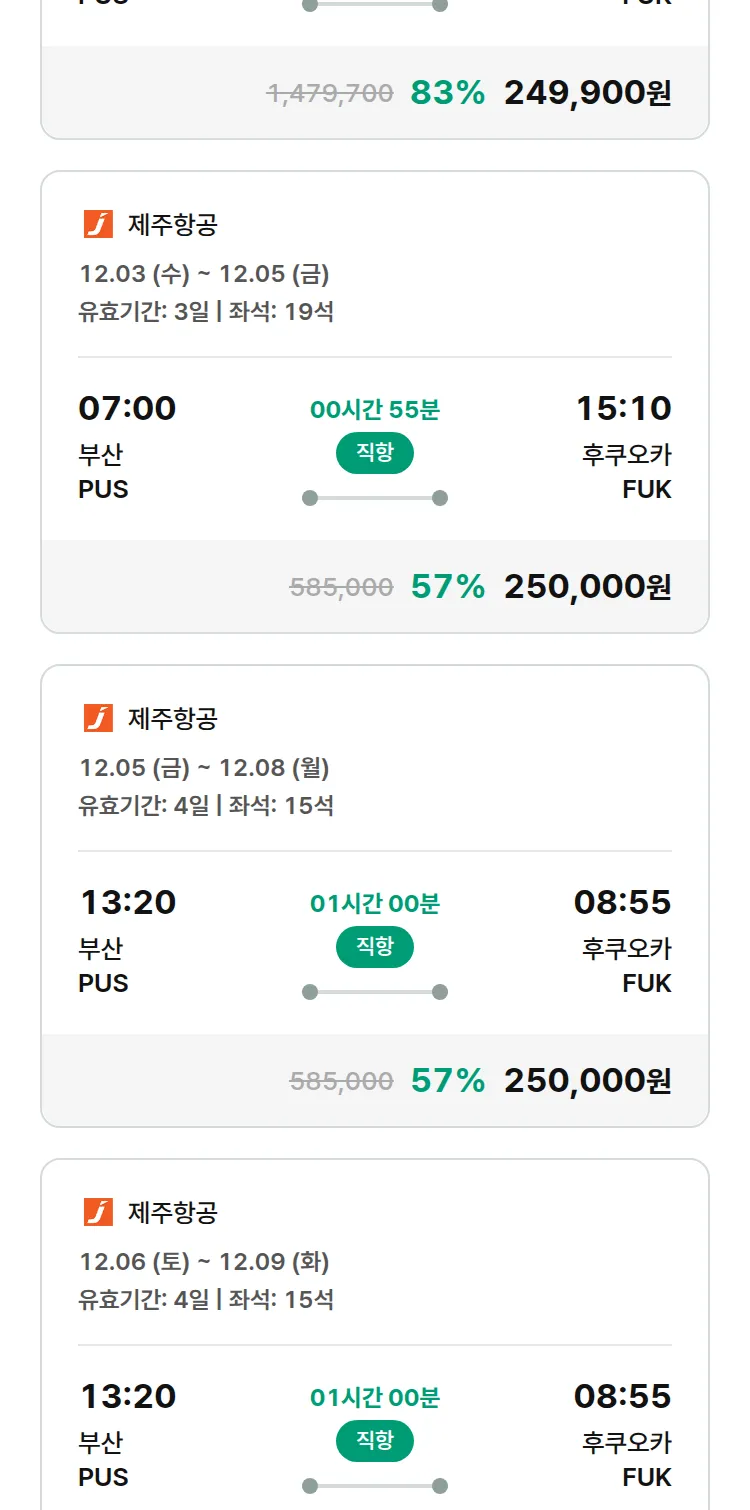Tap the 15:10 arrival time

(x=623, y=408)
